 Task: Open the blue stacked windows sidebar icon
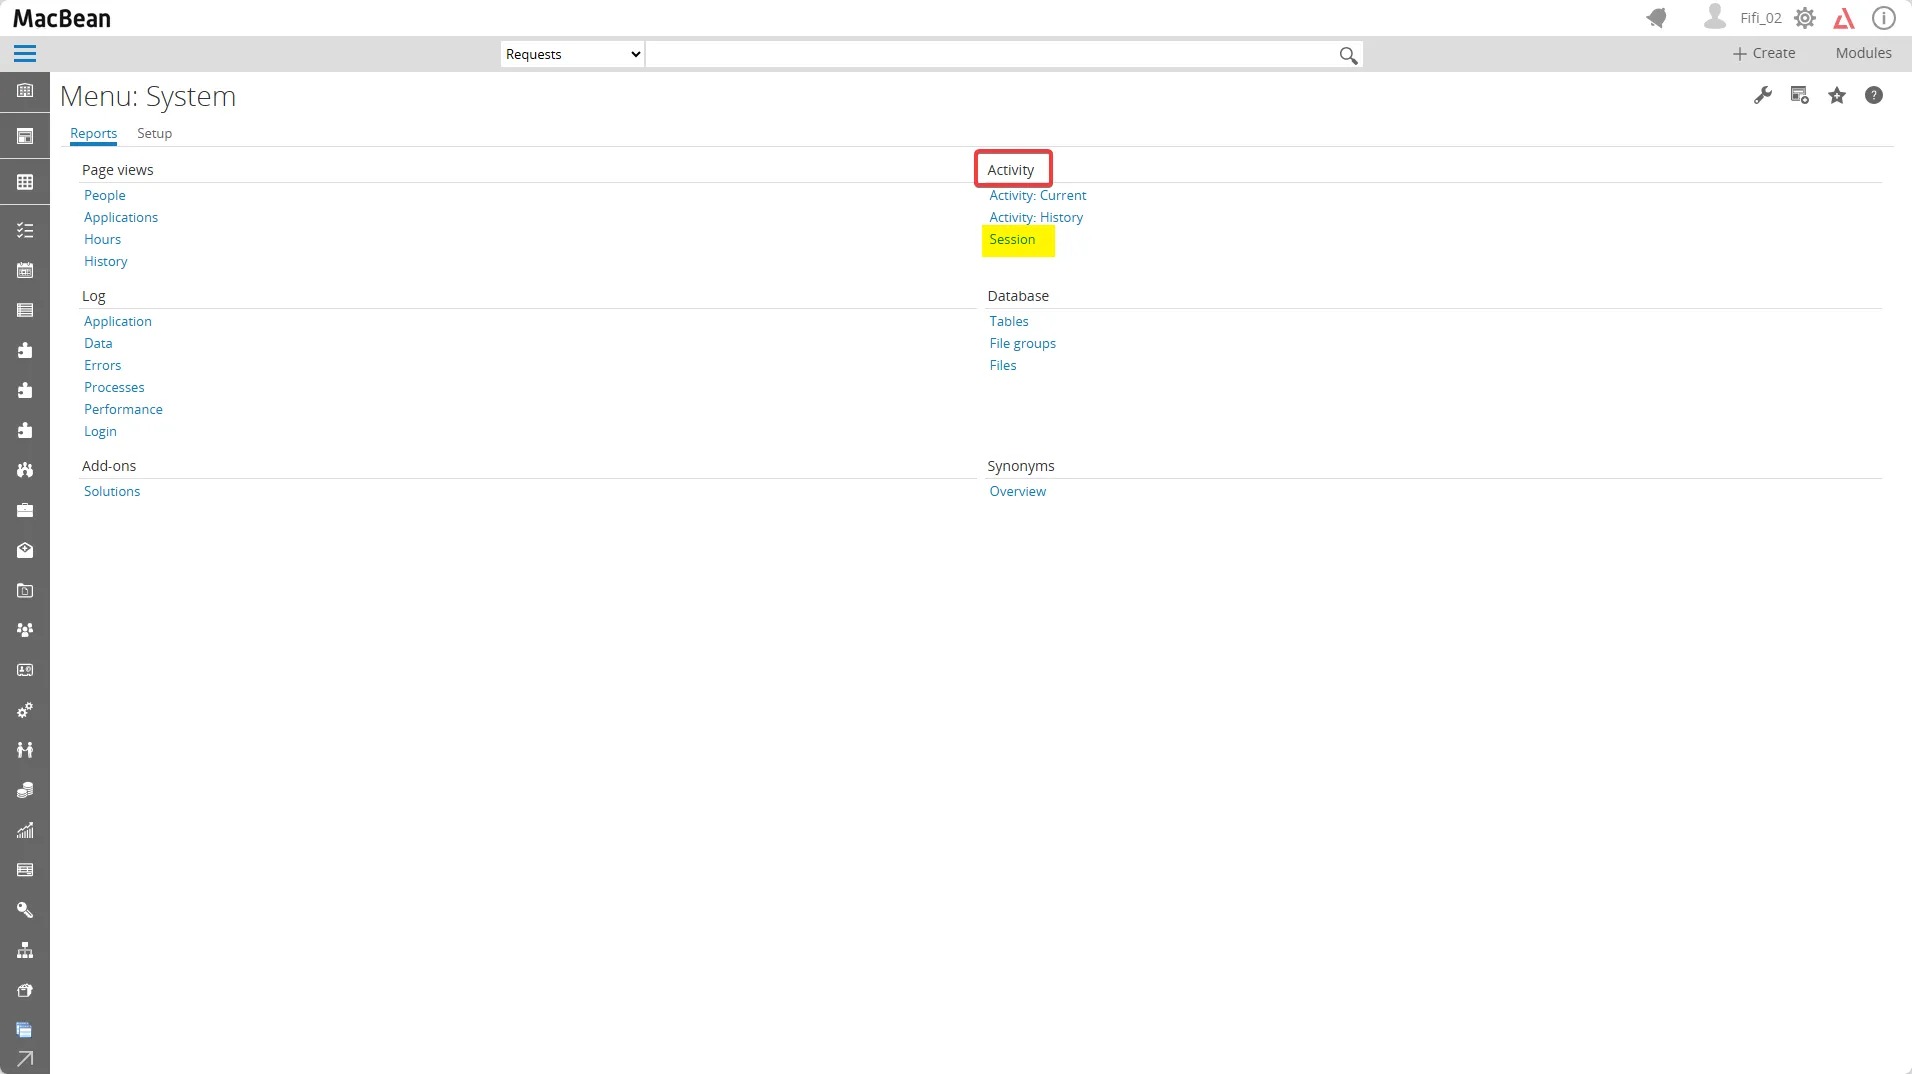point(25,1030)
